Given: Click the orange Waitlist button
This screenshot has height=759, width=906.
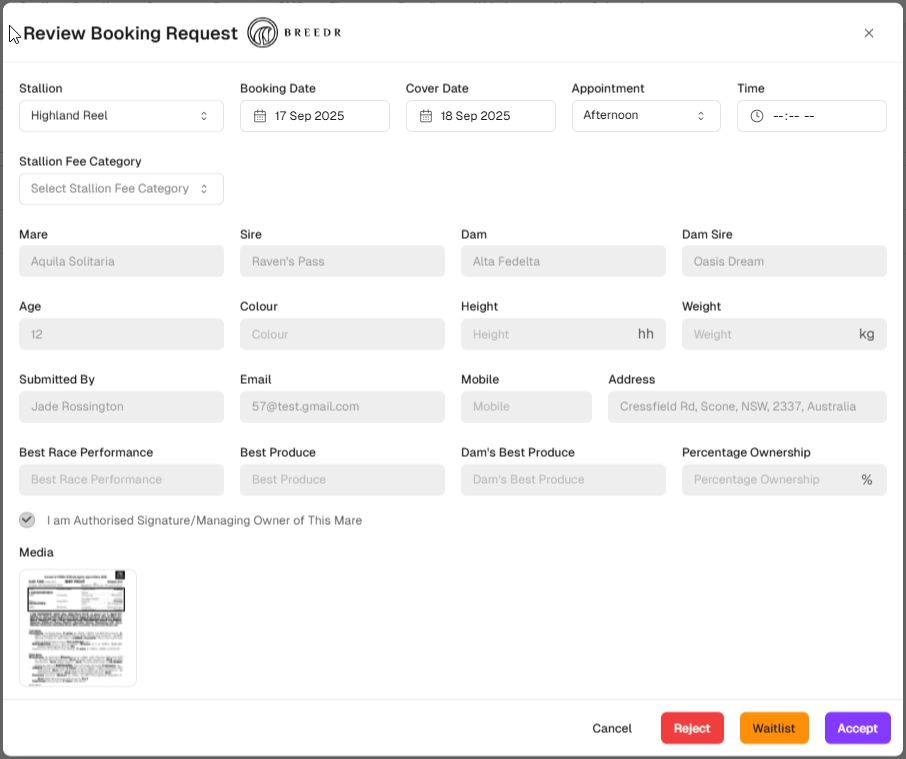Looking at the screenshot, I should coord(773,728).
